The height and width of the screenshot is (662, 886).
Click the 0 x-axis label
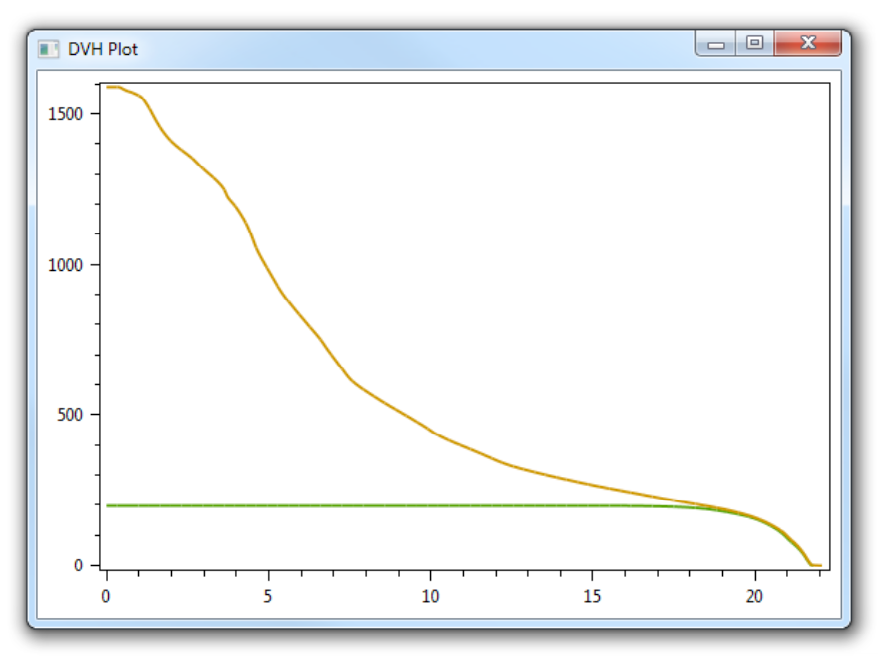[x=106, y=596]
